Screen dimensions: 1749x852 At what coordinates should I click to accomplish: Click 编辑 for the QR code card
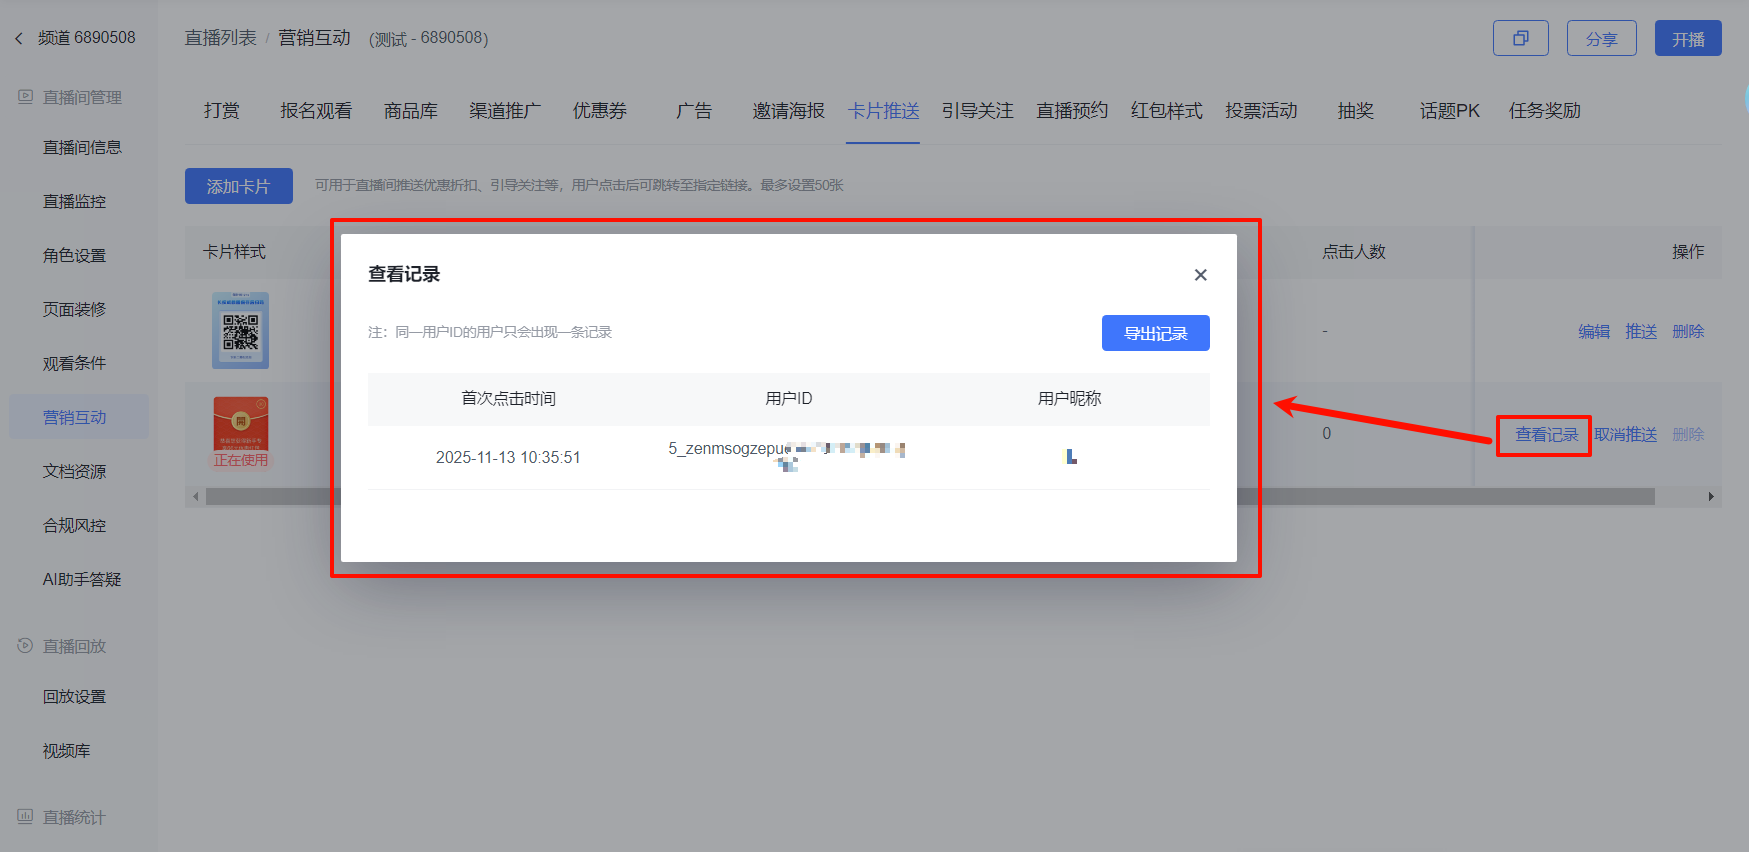coord(1594,331)
